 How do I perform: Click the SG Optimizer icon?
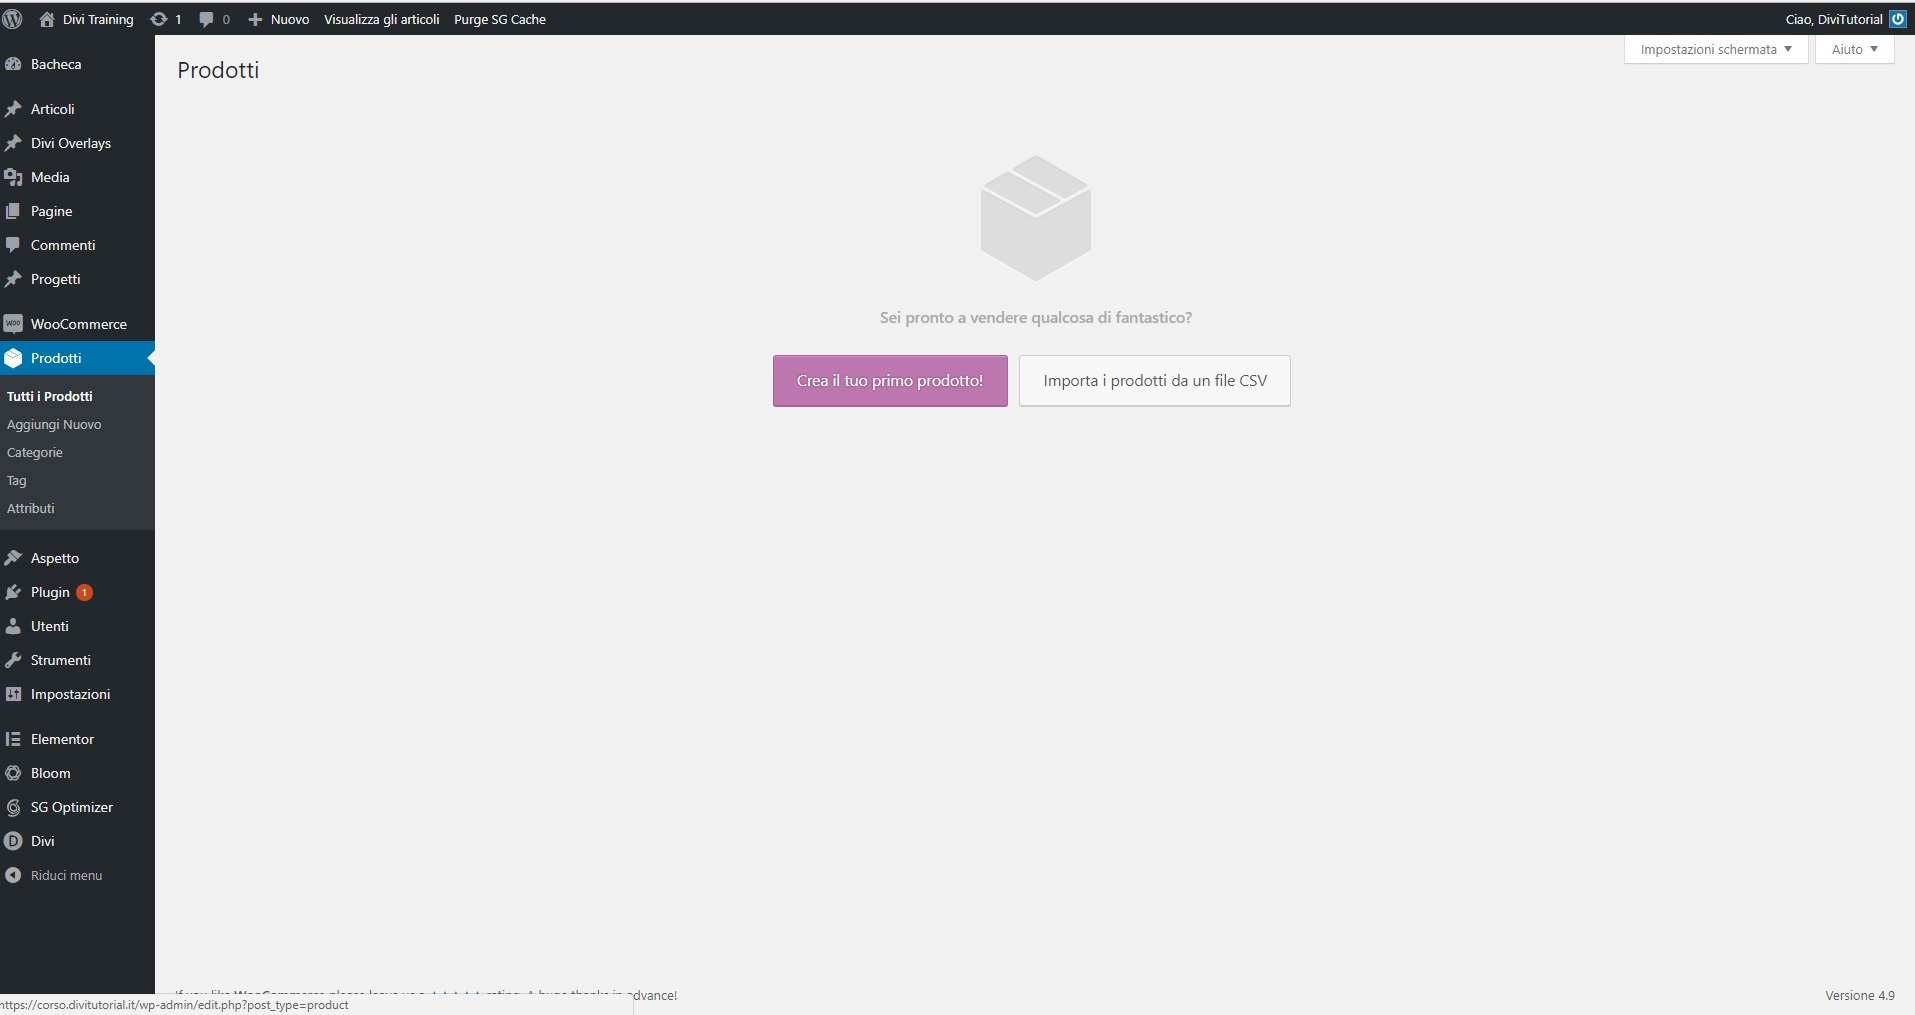click(13, 807)
